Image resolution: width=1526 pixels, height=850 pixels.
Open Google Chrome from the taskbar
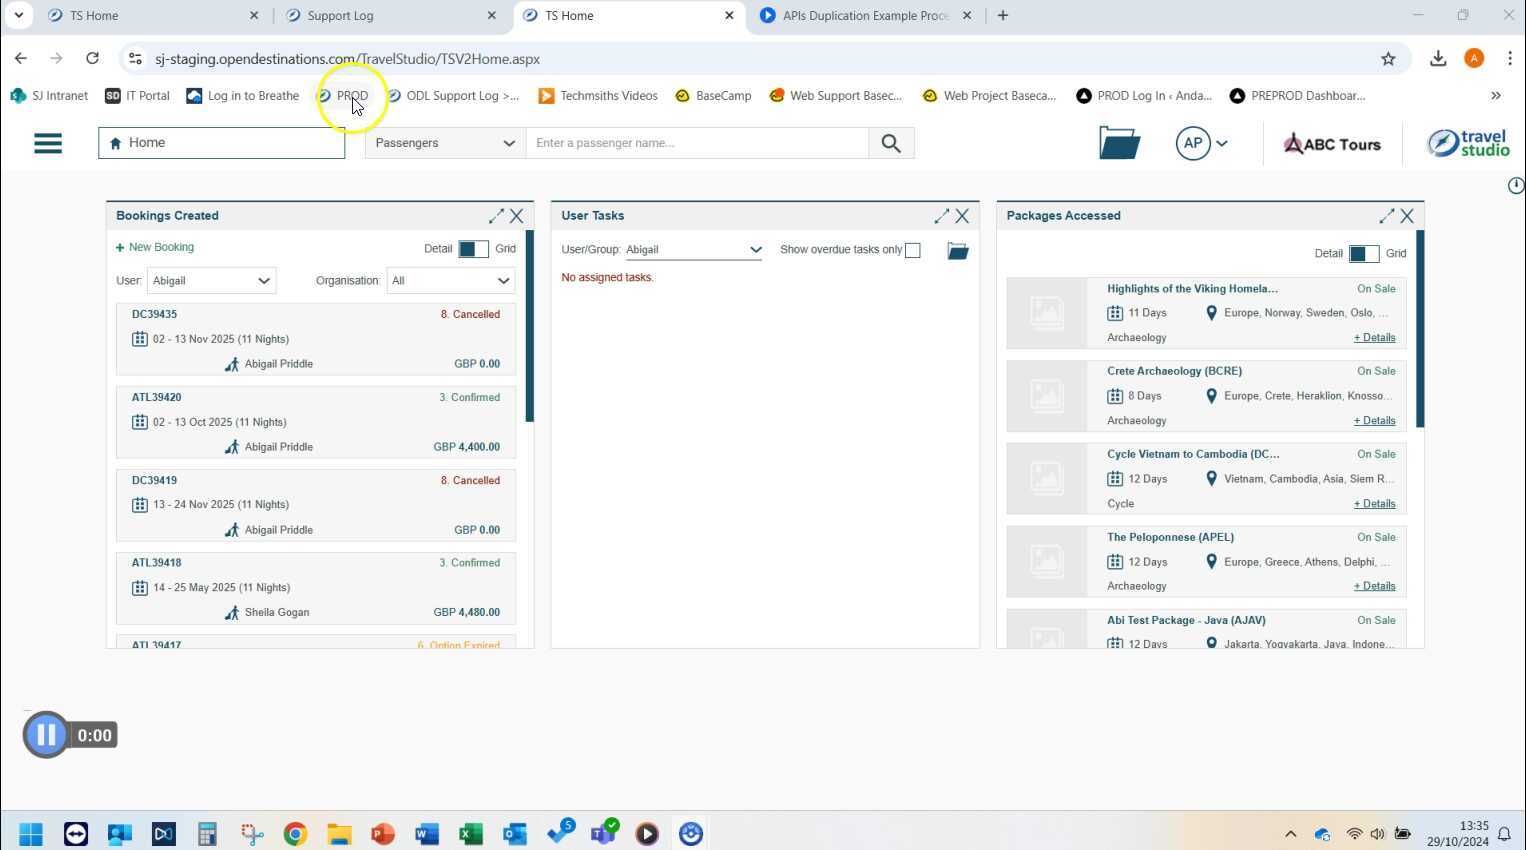295,834
